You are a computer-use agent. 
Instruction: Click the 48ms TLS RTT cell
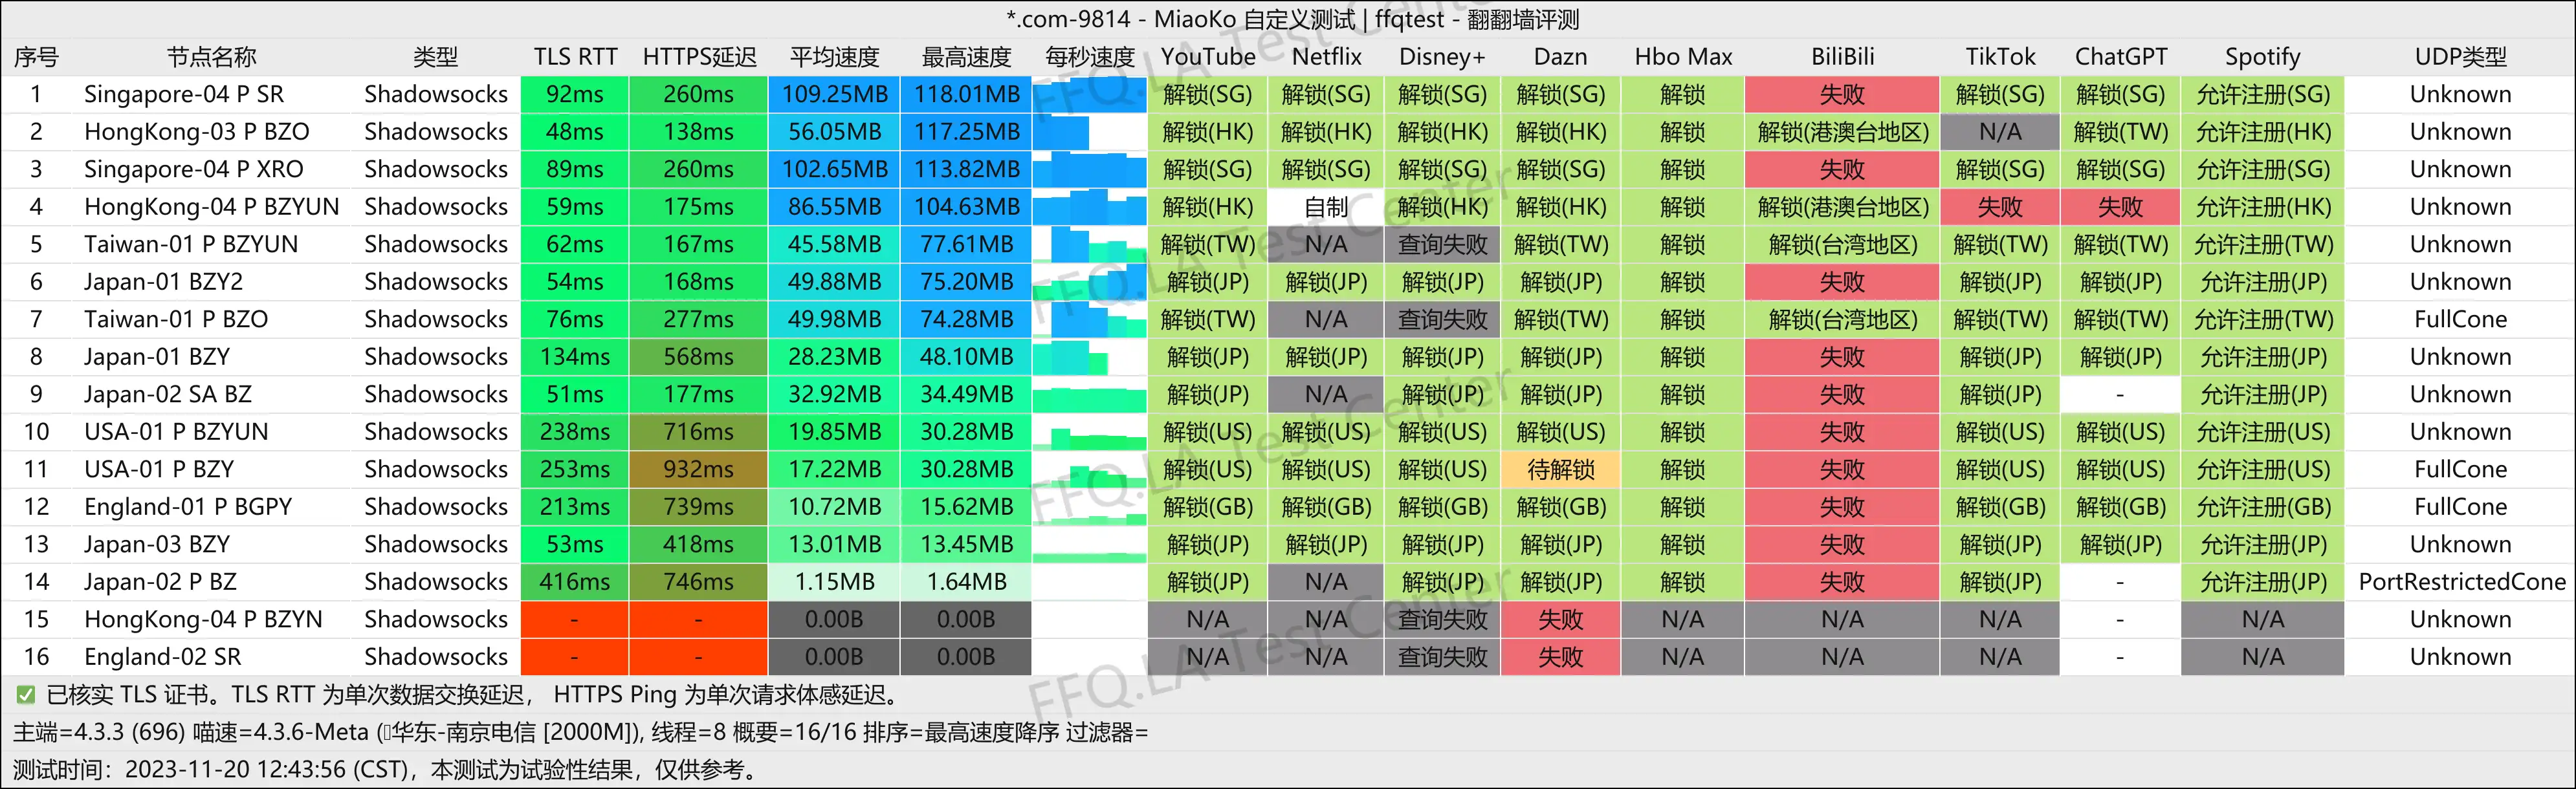(574, 132)
